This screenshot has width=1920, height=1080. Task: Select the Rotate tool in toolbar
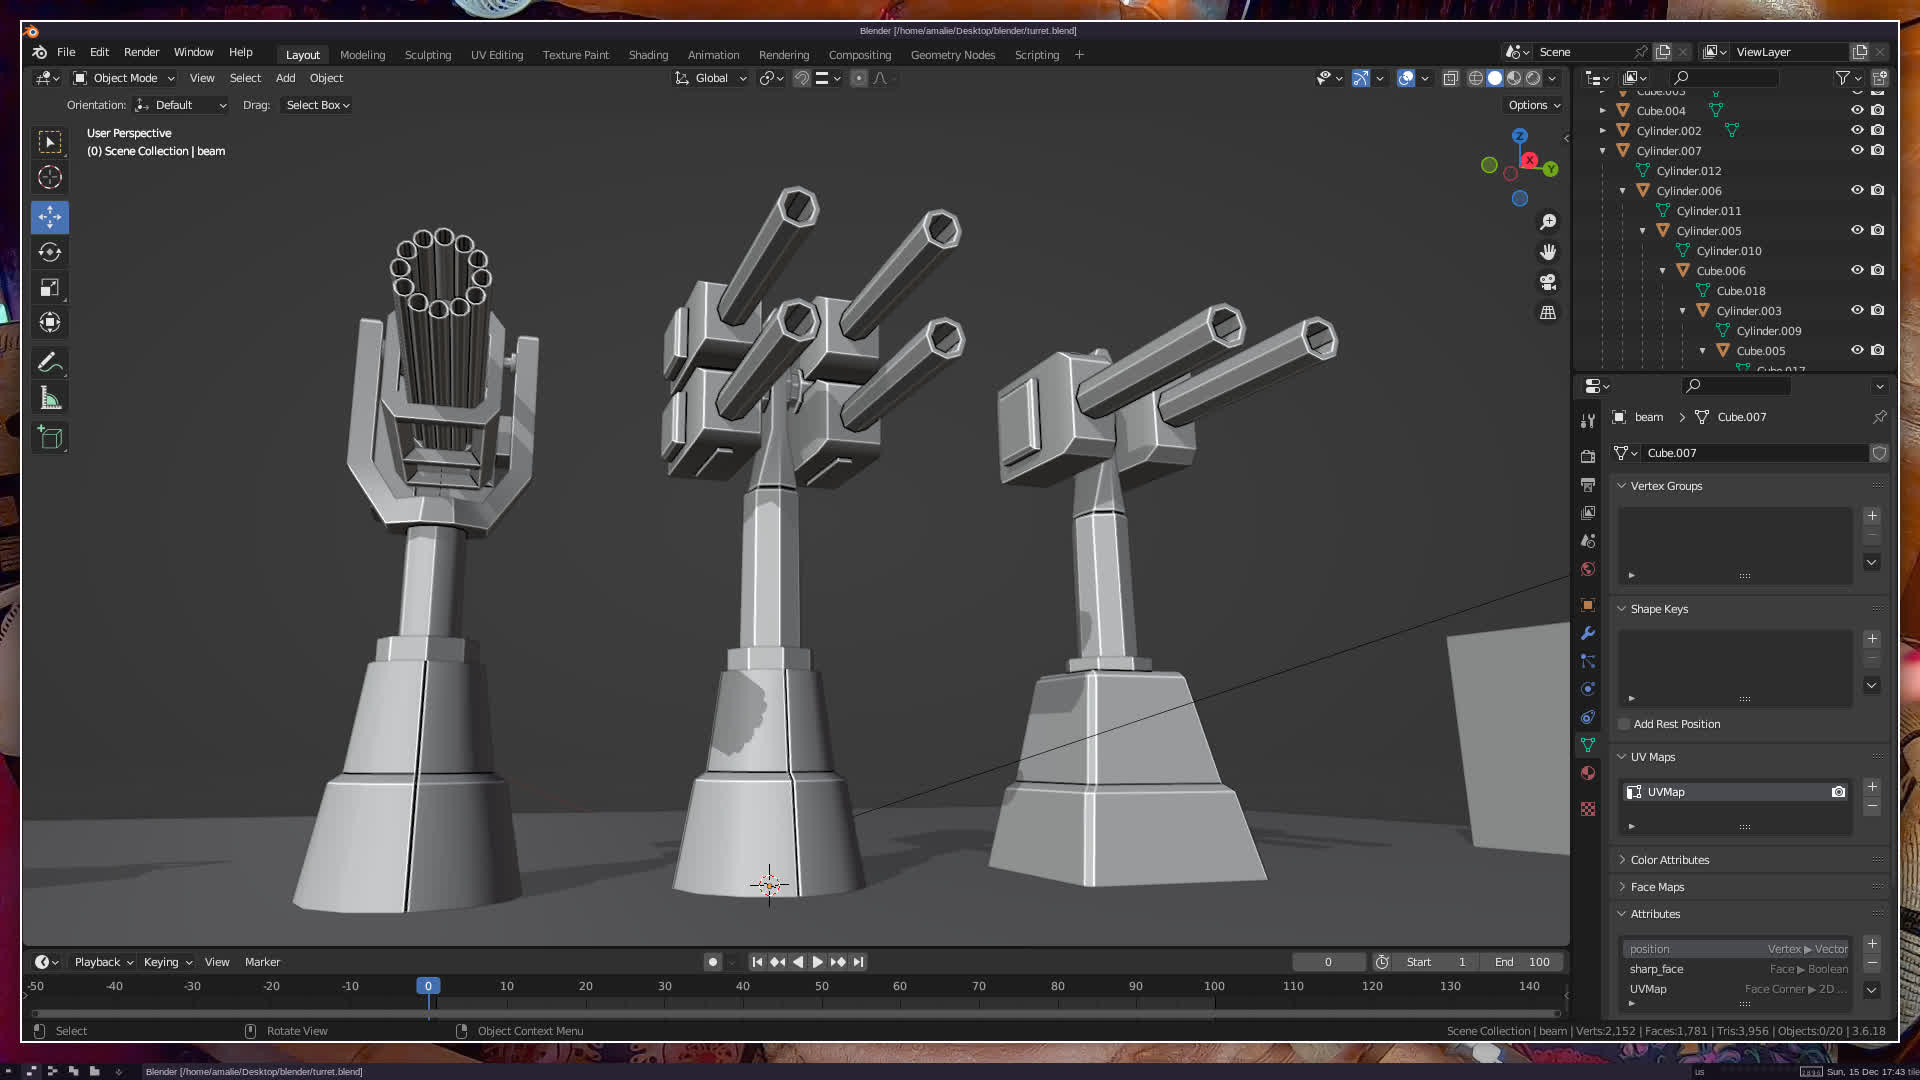[x=50, y=252]
